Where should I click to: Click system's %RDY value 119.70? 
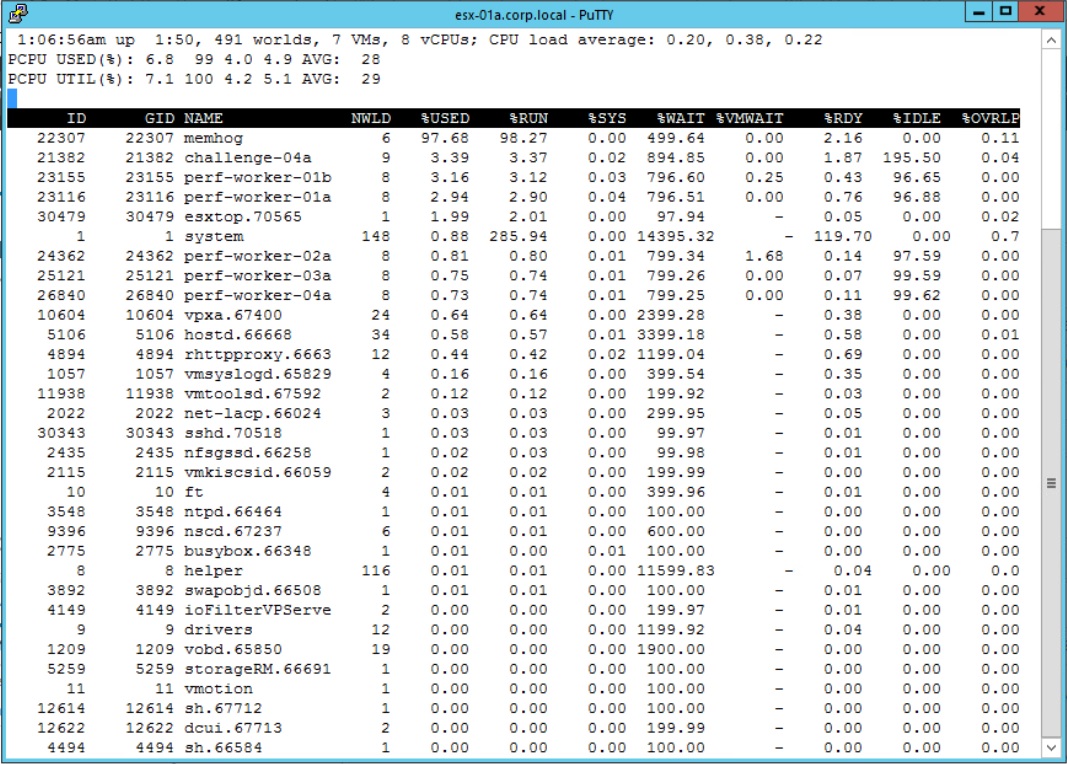(843, 237)
